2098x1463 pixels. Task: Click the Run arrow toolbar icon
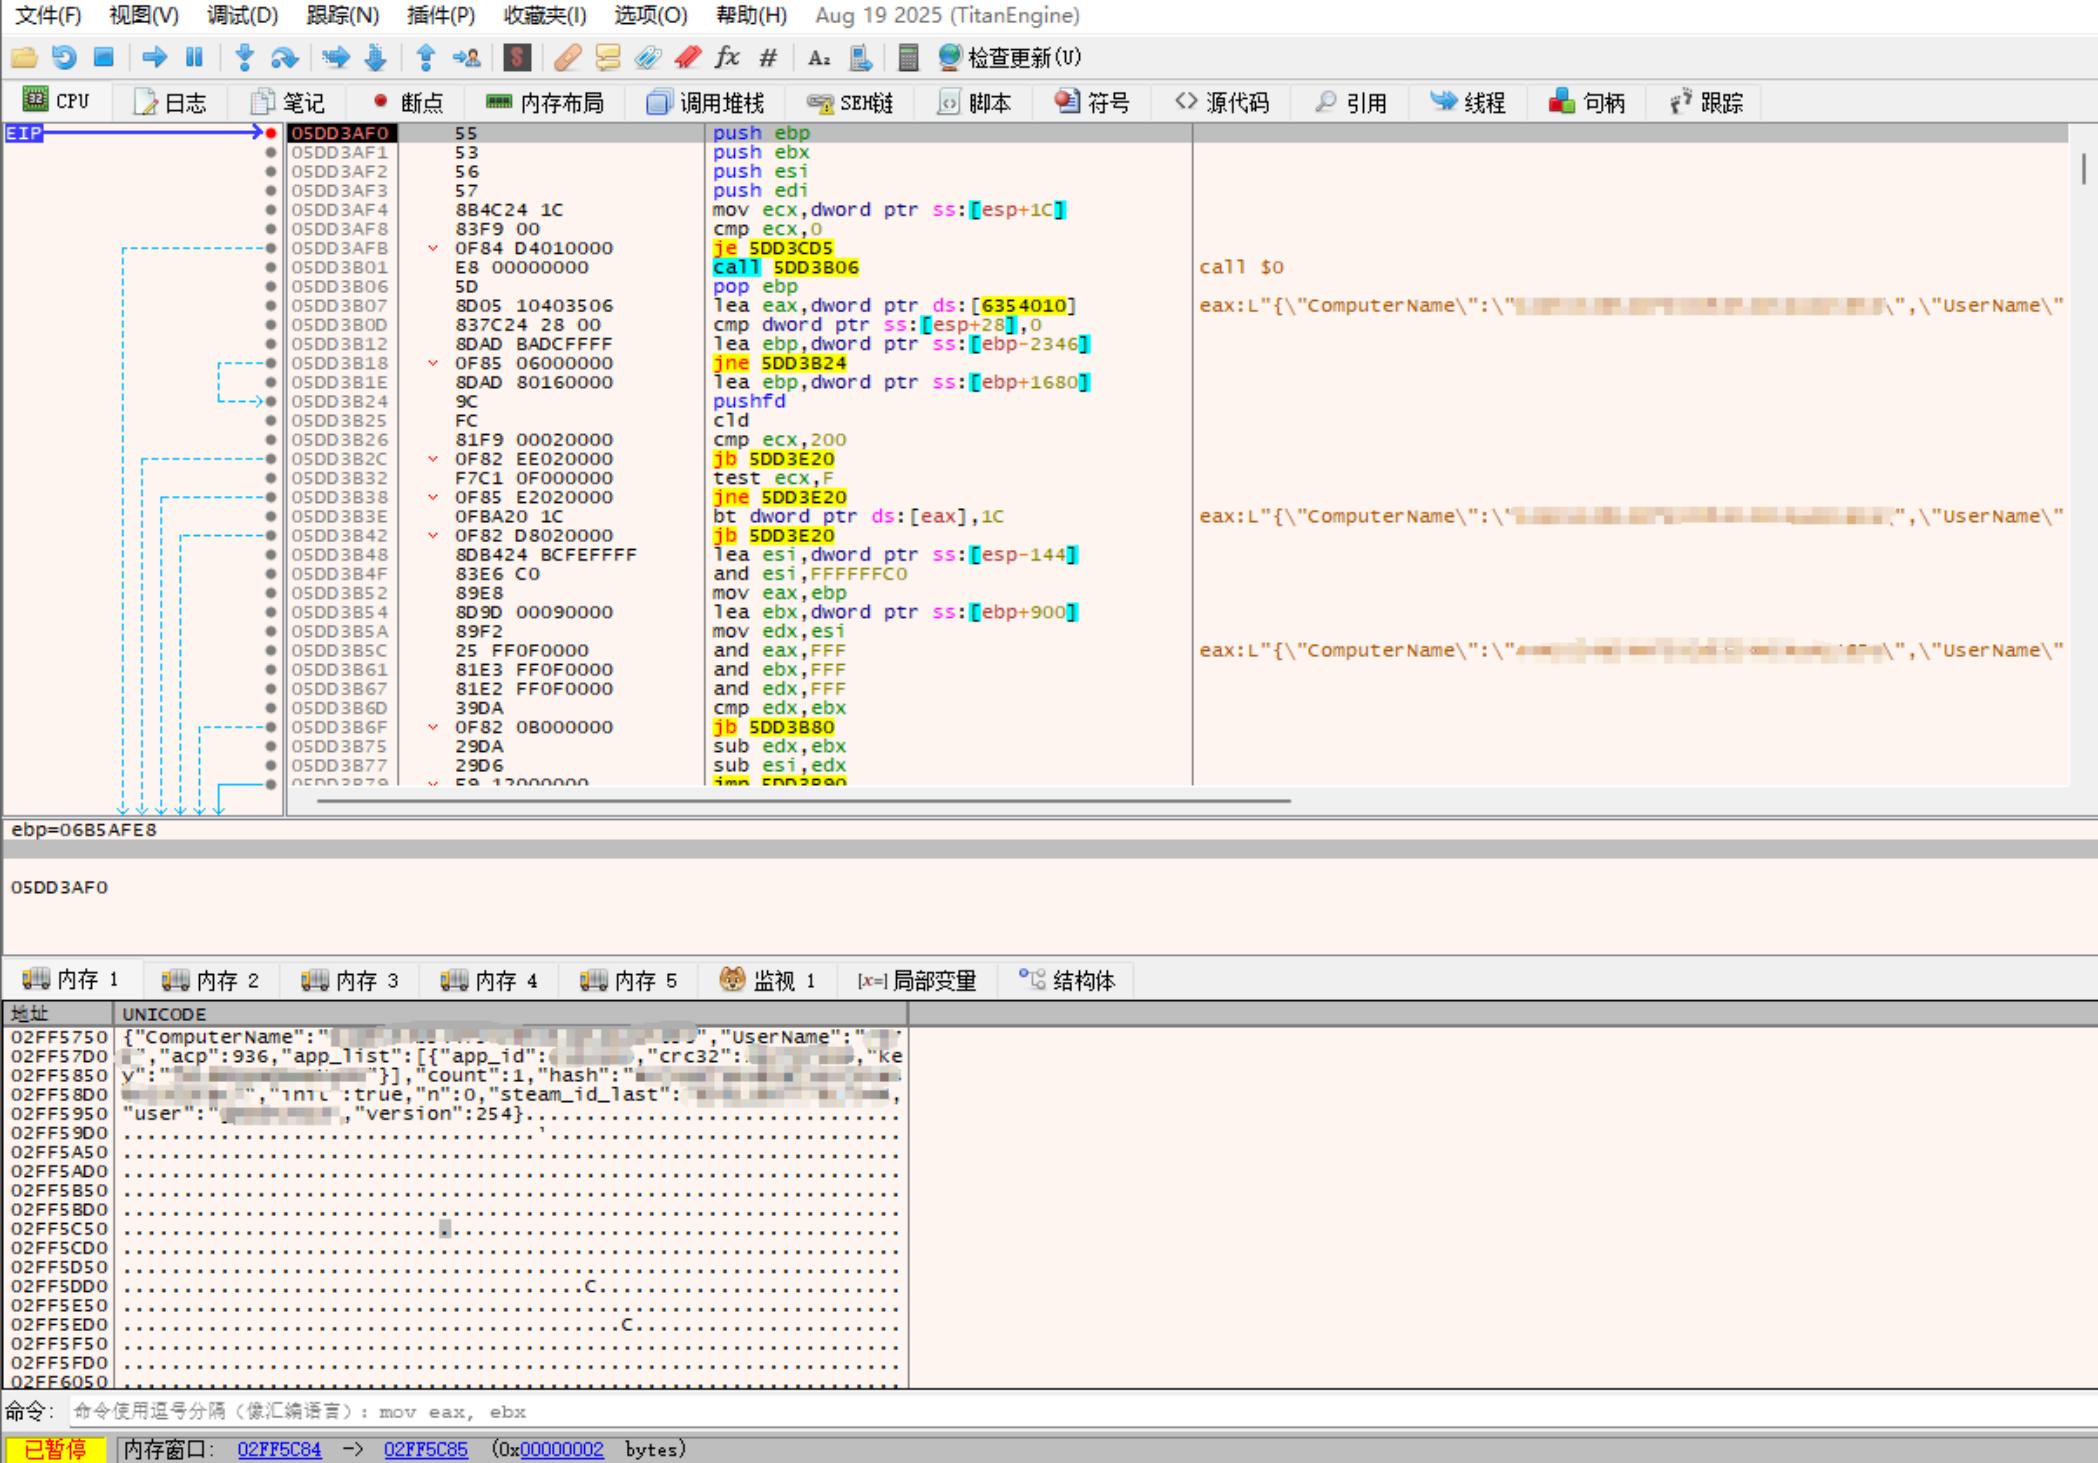click(154, 58)
